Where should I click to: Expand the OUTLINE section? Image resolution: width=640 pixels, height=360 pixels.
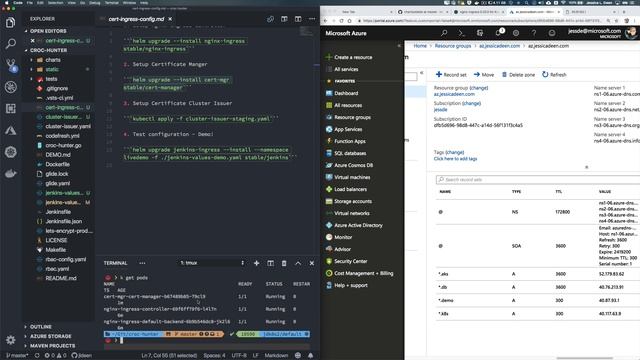41,327
